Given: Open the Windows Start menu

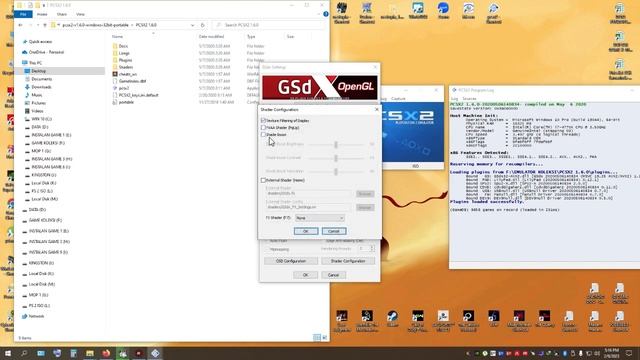Looking at the screenshot, I should point(8,353).
